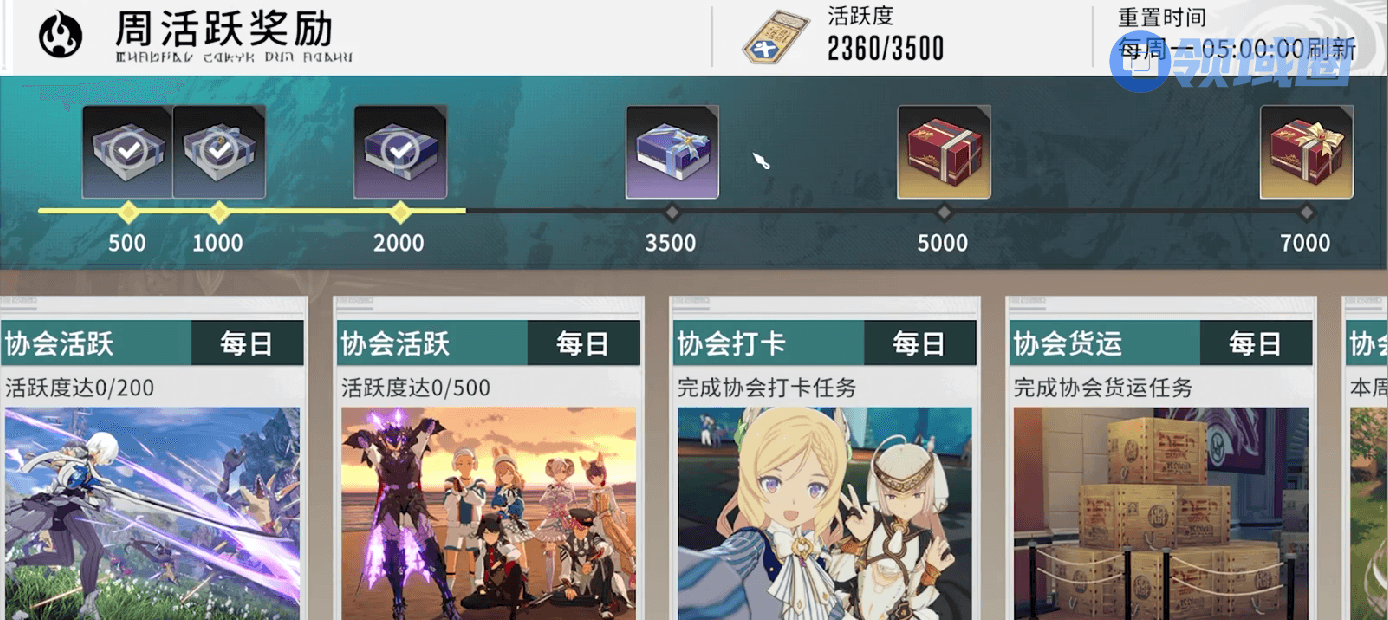Viewport: 1388px width, 620px height.
Task: Open the claimed gift box at 2000
Action: tap(400, 152)
